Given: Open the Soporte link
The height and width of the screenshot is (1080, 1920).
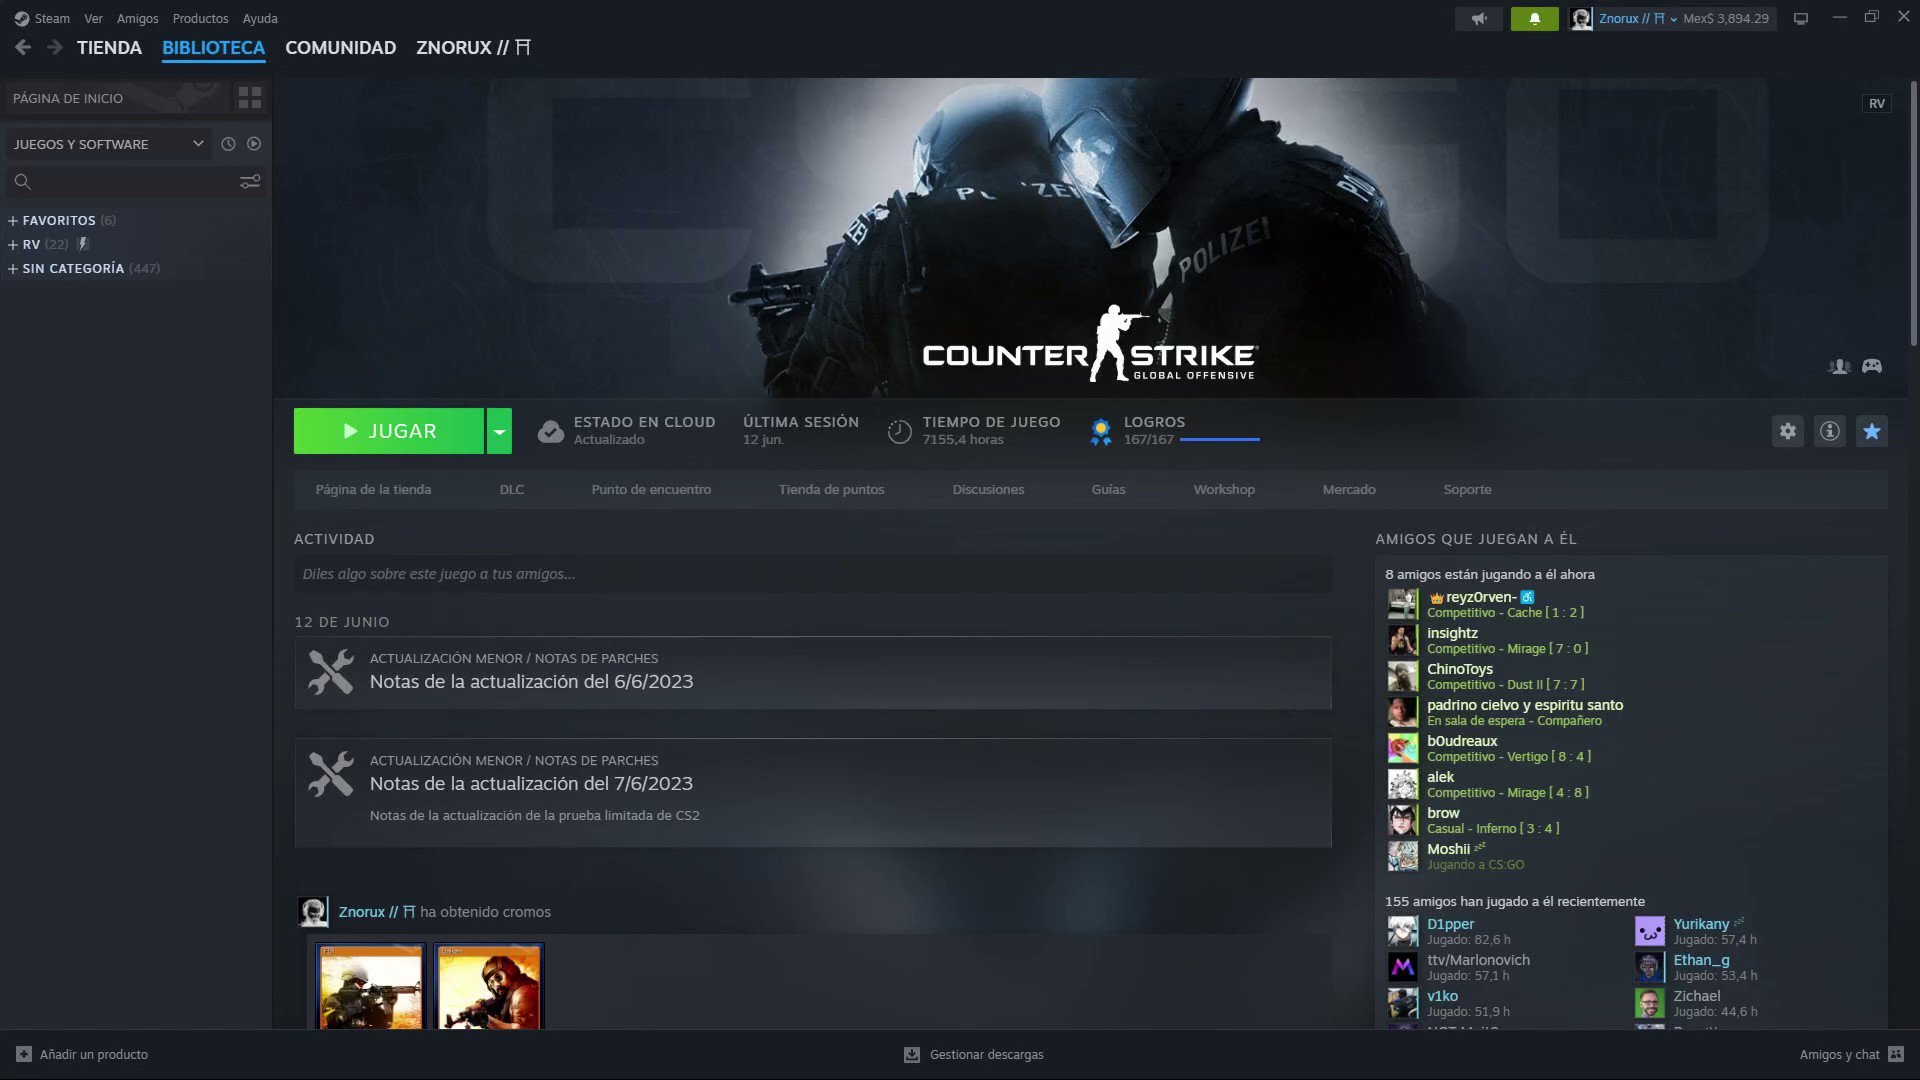Looking at the screenshot, I should [1467, 489].
